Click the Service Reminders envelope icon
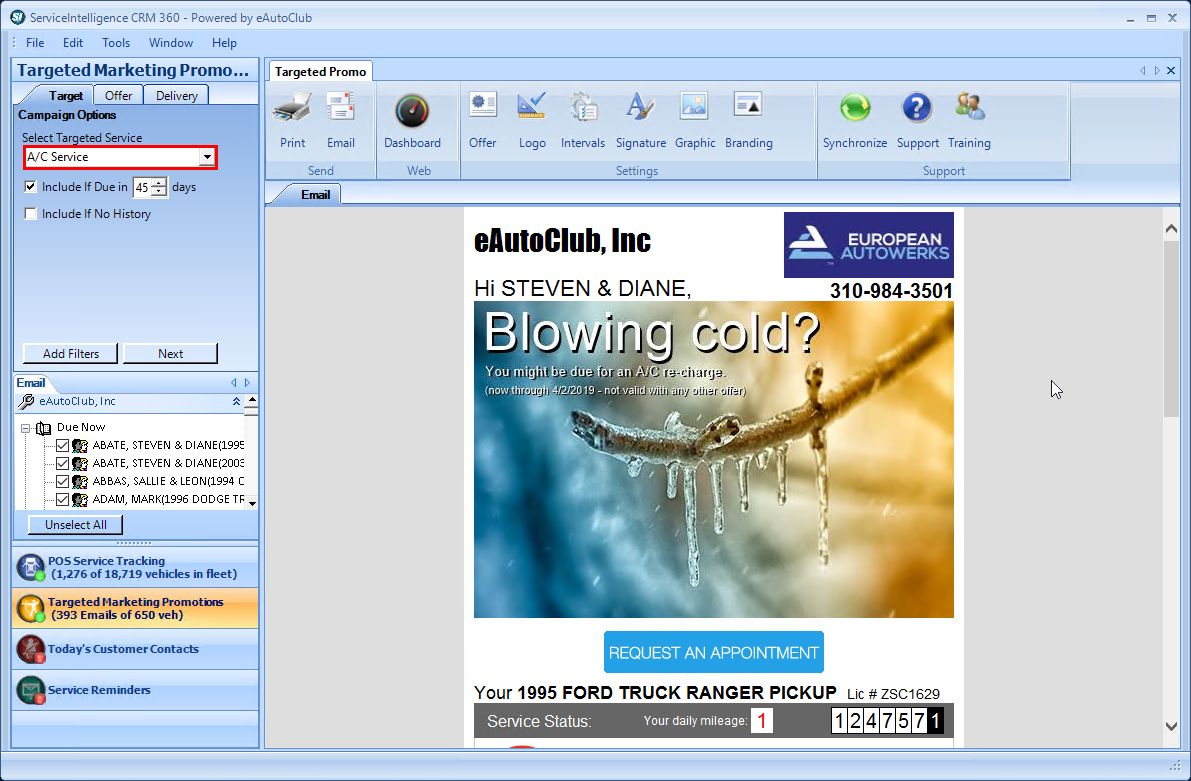1191x781 pixels. pos(31,691)
